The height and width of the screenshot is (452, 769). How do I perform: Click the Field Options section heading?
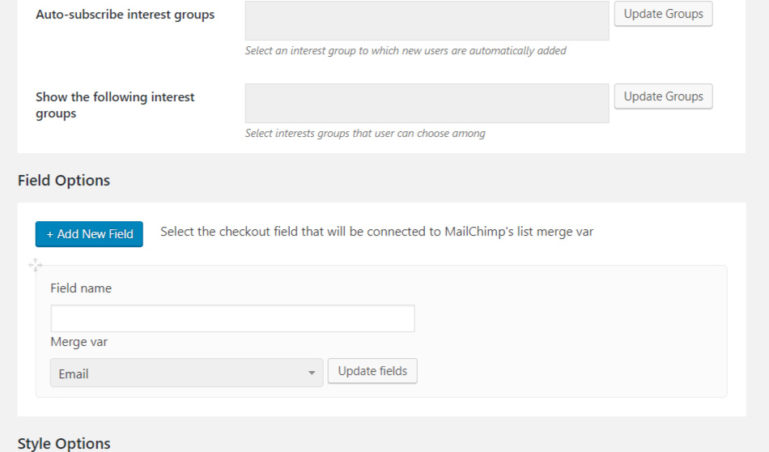(63, 181)
